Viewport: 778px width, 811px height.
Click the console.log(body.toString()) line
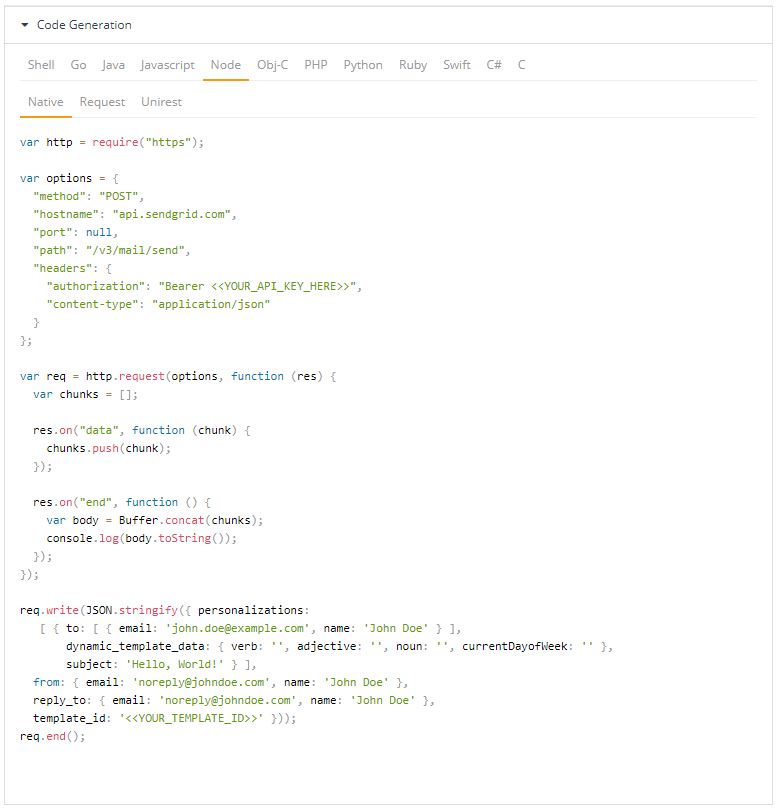point(142,538)
